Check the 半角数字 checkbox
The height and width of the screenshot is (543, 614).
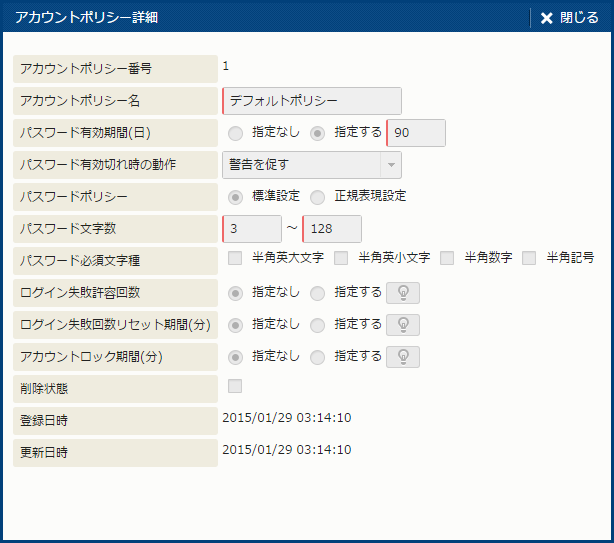(x=447, y=259)
